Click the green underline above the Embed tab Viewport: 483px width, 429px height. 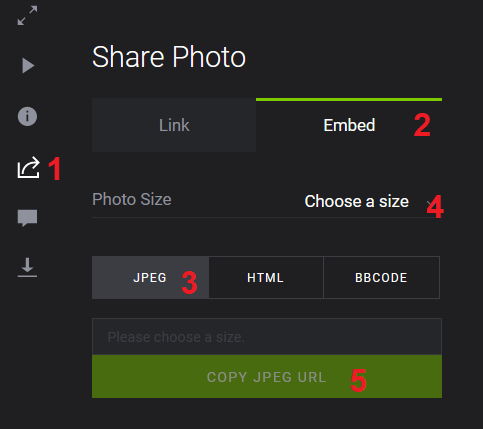[x=349, y=99]
